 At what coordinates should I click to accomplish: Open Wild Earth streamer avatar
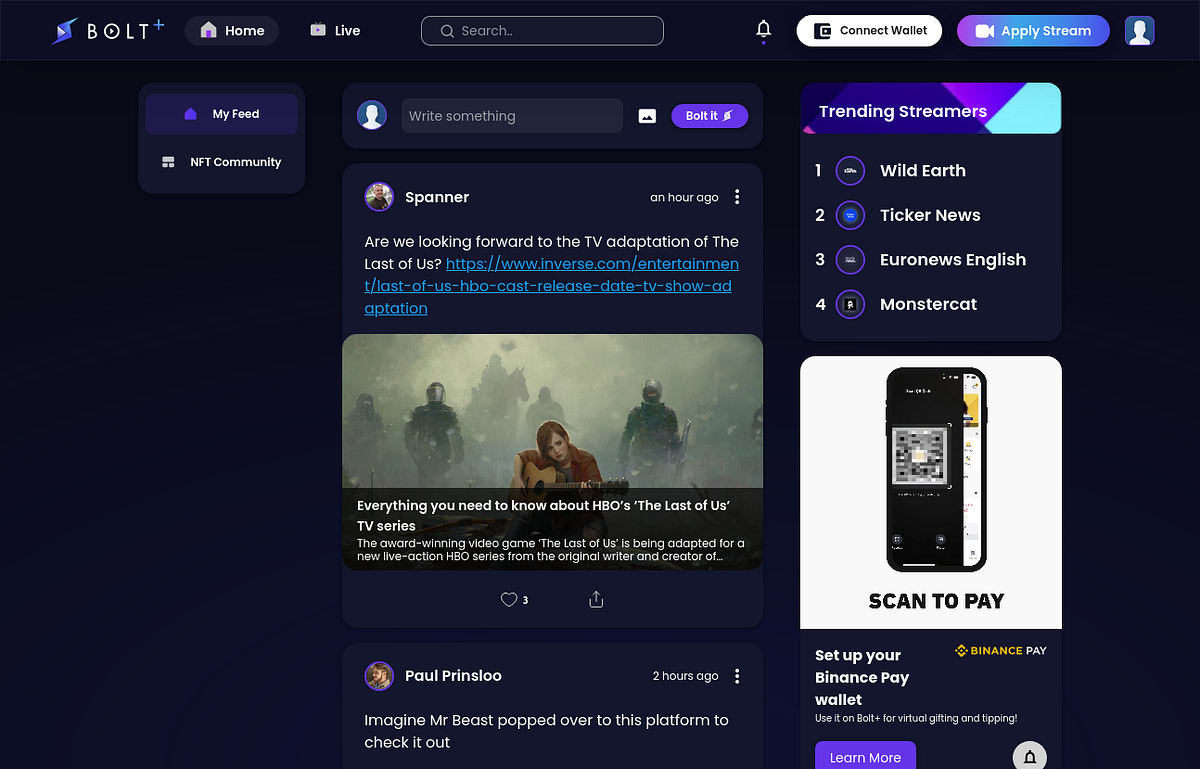pyautogui.click(x=850, y=171)
